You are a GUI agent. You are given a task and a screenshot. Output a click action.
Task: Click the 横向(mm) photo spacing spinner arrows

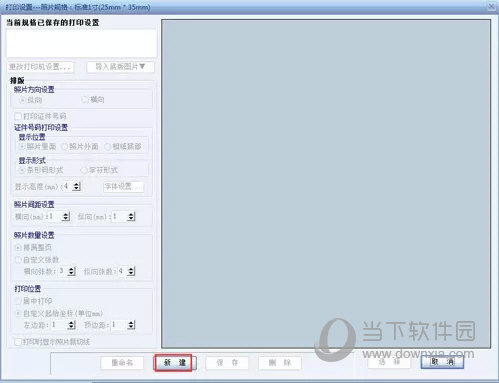click(x=66, y=217)
